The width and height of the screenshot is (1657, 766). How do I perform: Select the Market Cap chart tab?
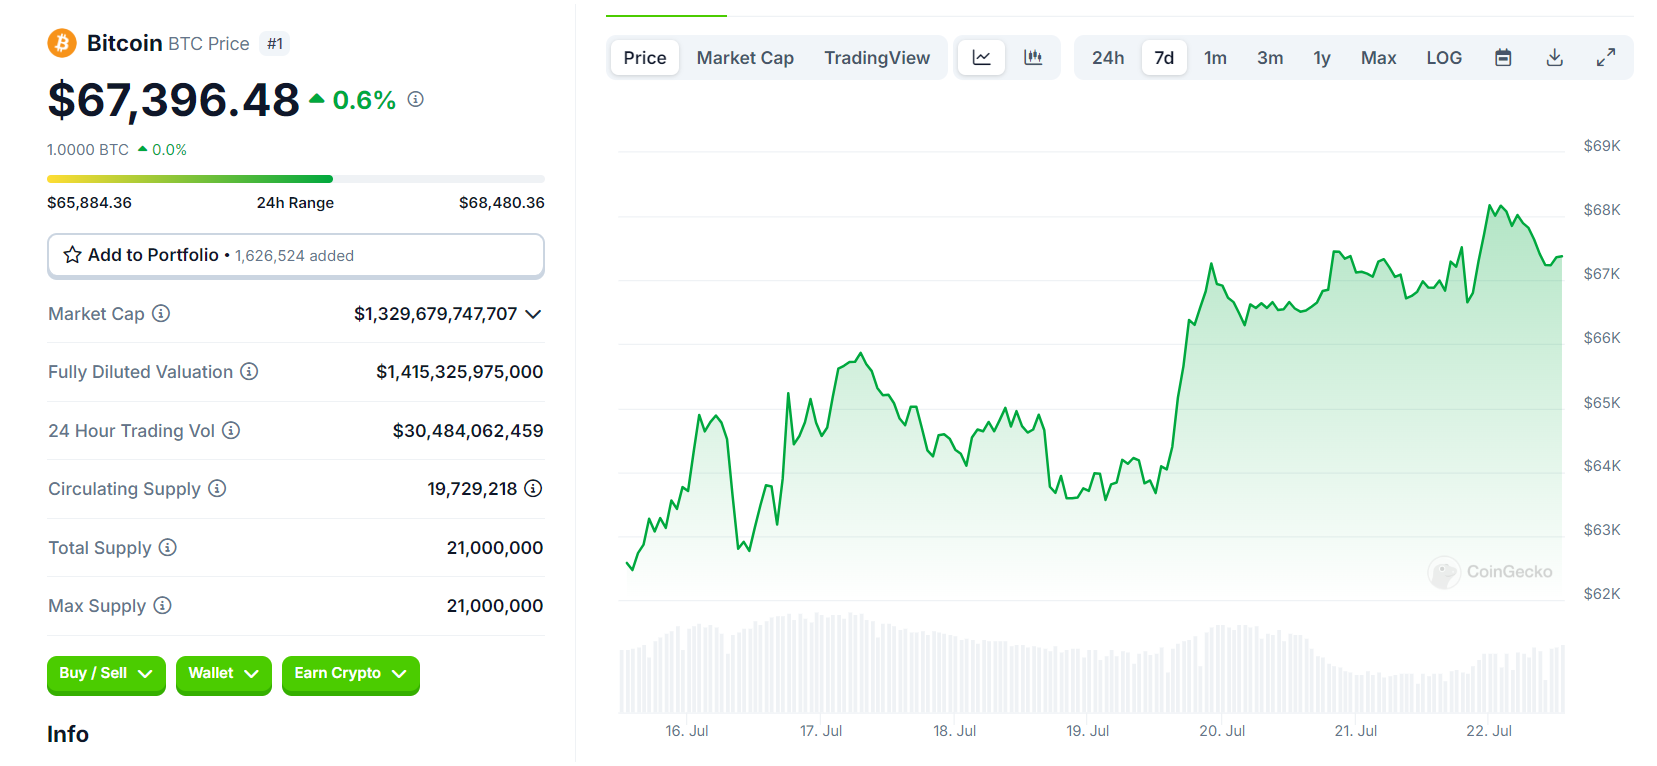(745, 58)
